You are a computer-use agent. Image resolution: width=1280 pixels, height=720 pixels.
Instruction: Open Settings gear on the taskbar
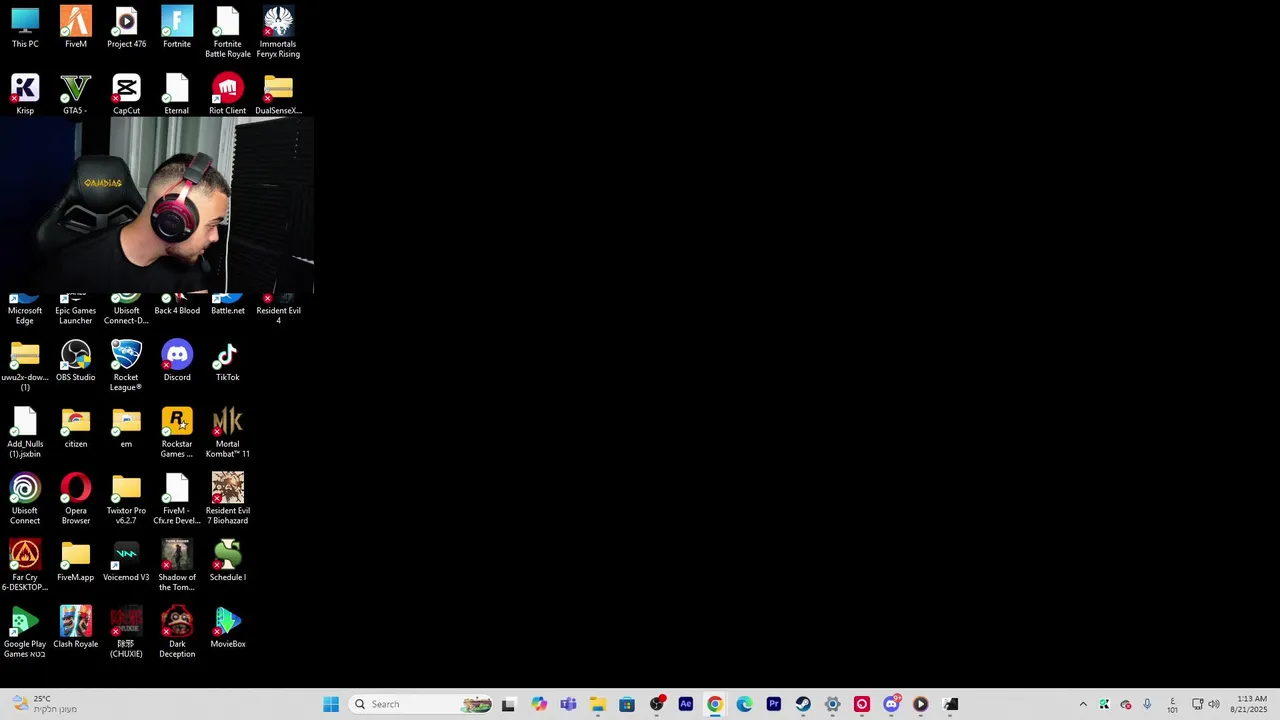tap(832, 704)
